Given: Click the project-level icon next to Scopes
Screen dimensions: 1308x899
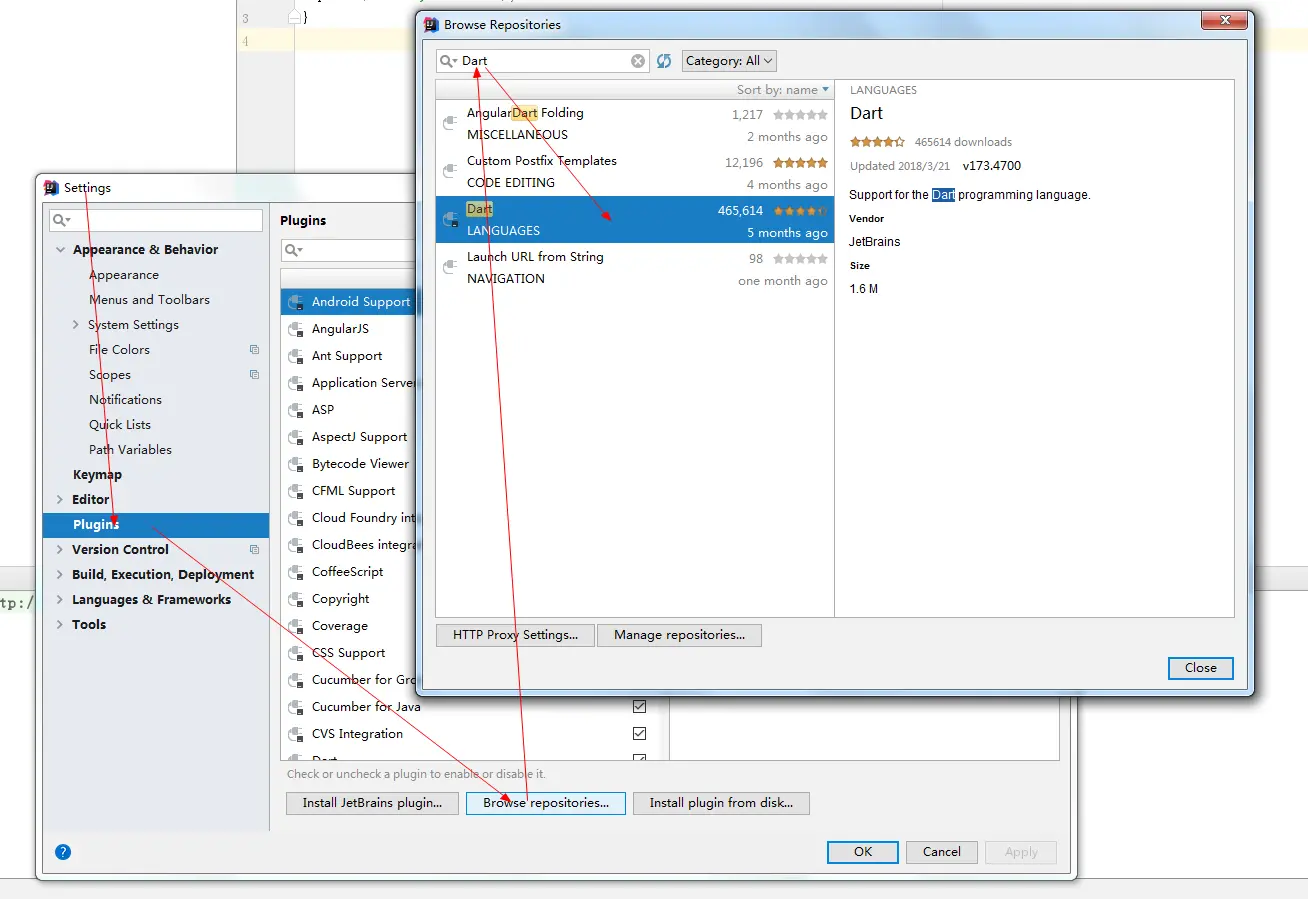Looking at the screenshot, I should tap(254, 375).
